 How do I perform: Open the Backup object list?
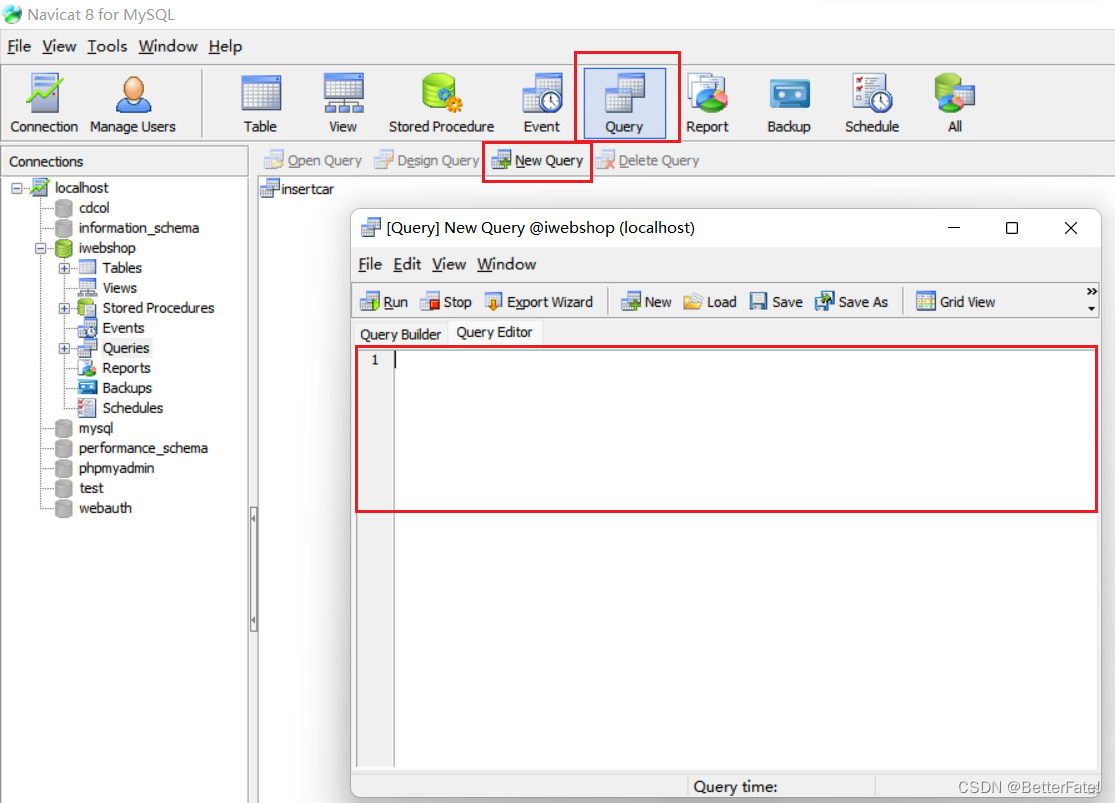click(x=789, y=103)
